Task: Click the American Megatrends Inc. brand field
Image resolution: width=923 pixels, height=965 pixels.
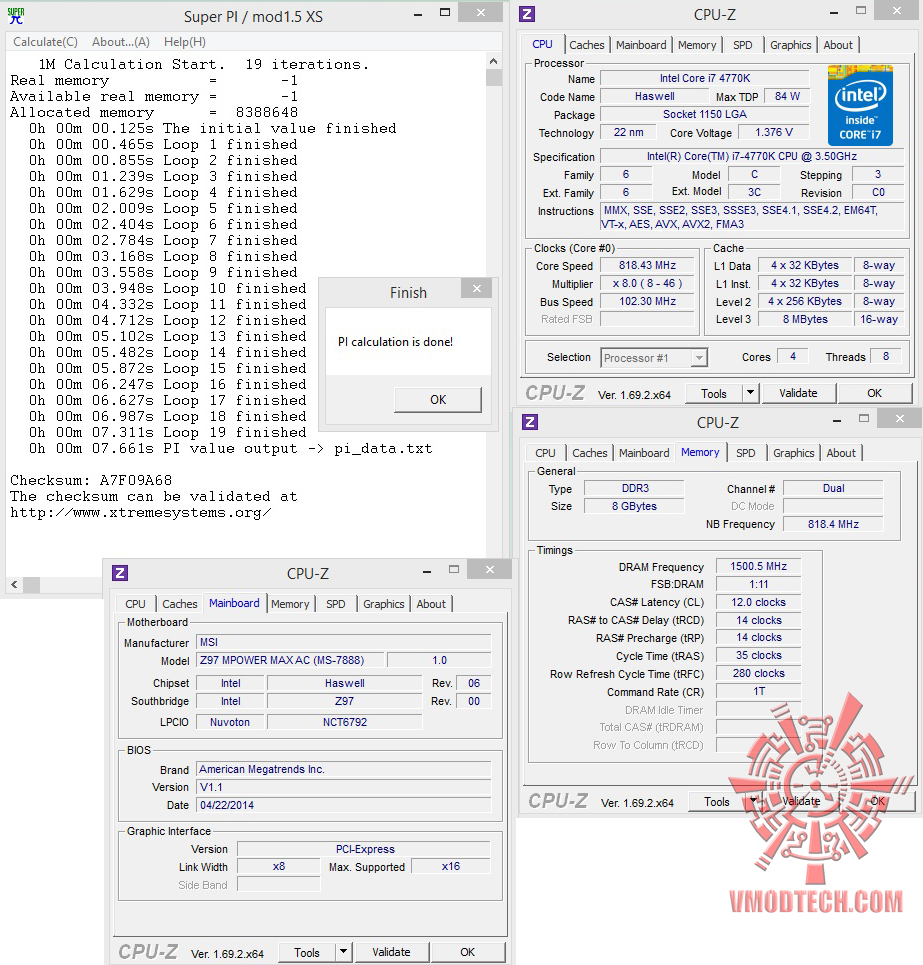Action: coord(344,769)
